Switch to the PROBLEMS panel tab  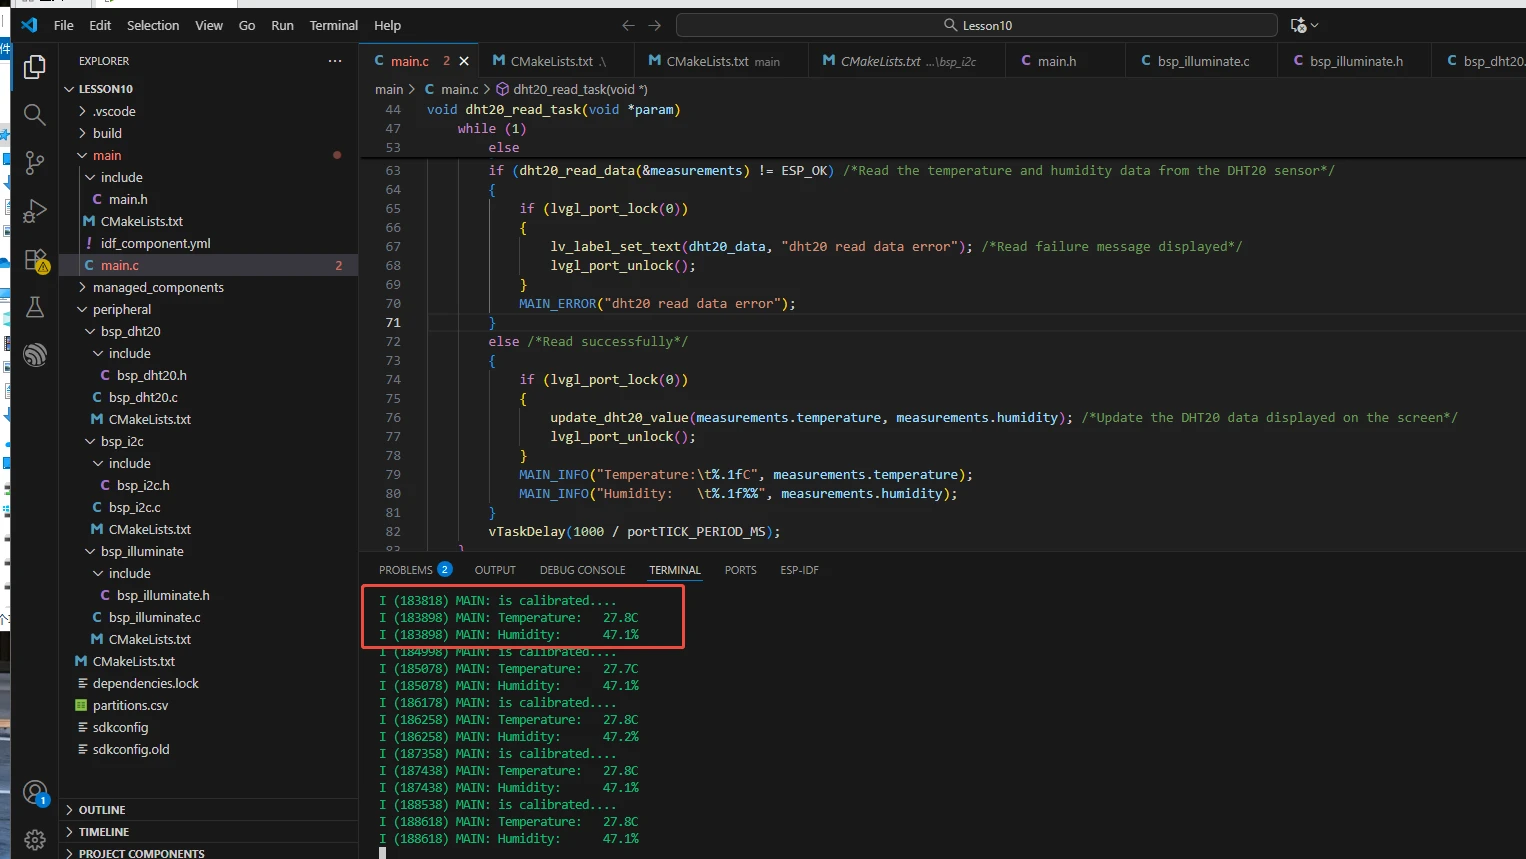tap(406, 570)
